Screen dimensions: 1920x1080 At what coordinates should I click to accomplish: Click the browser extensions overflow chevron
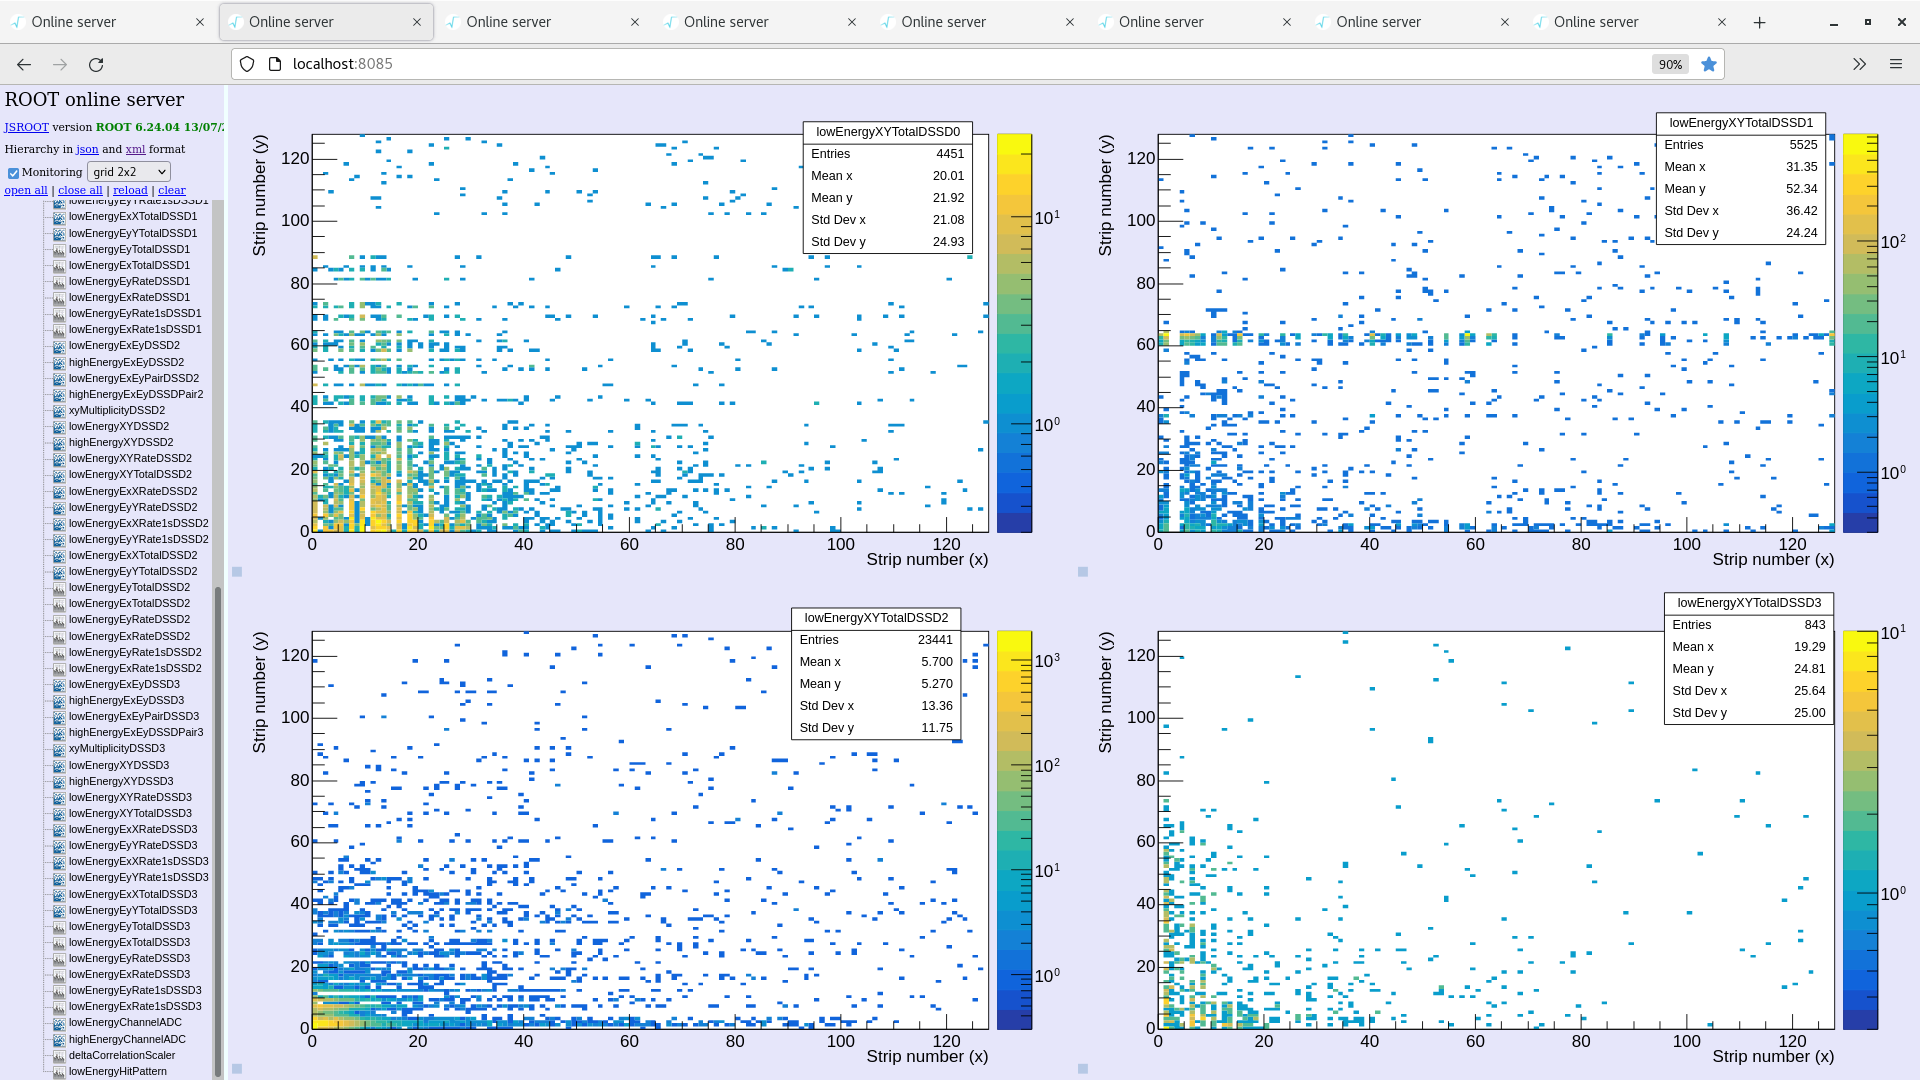pos(1859,64)
